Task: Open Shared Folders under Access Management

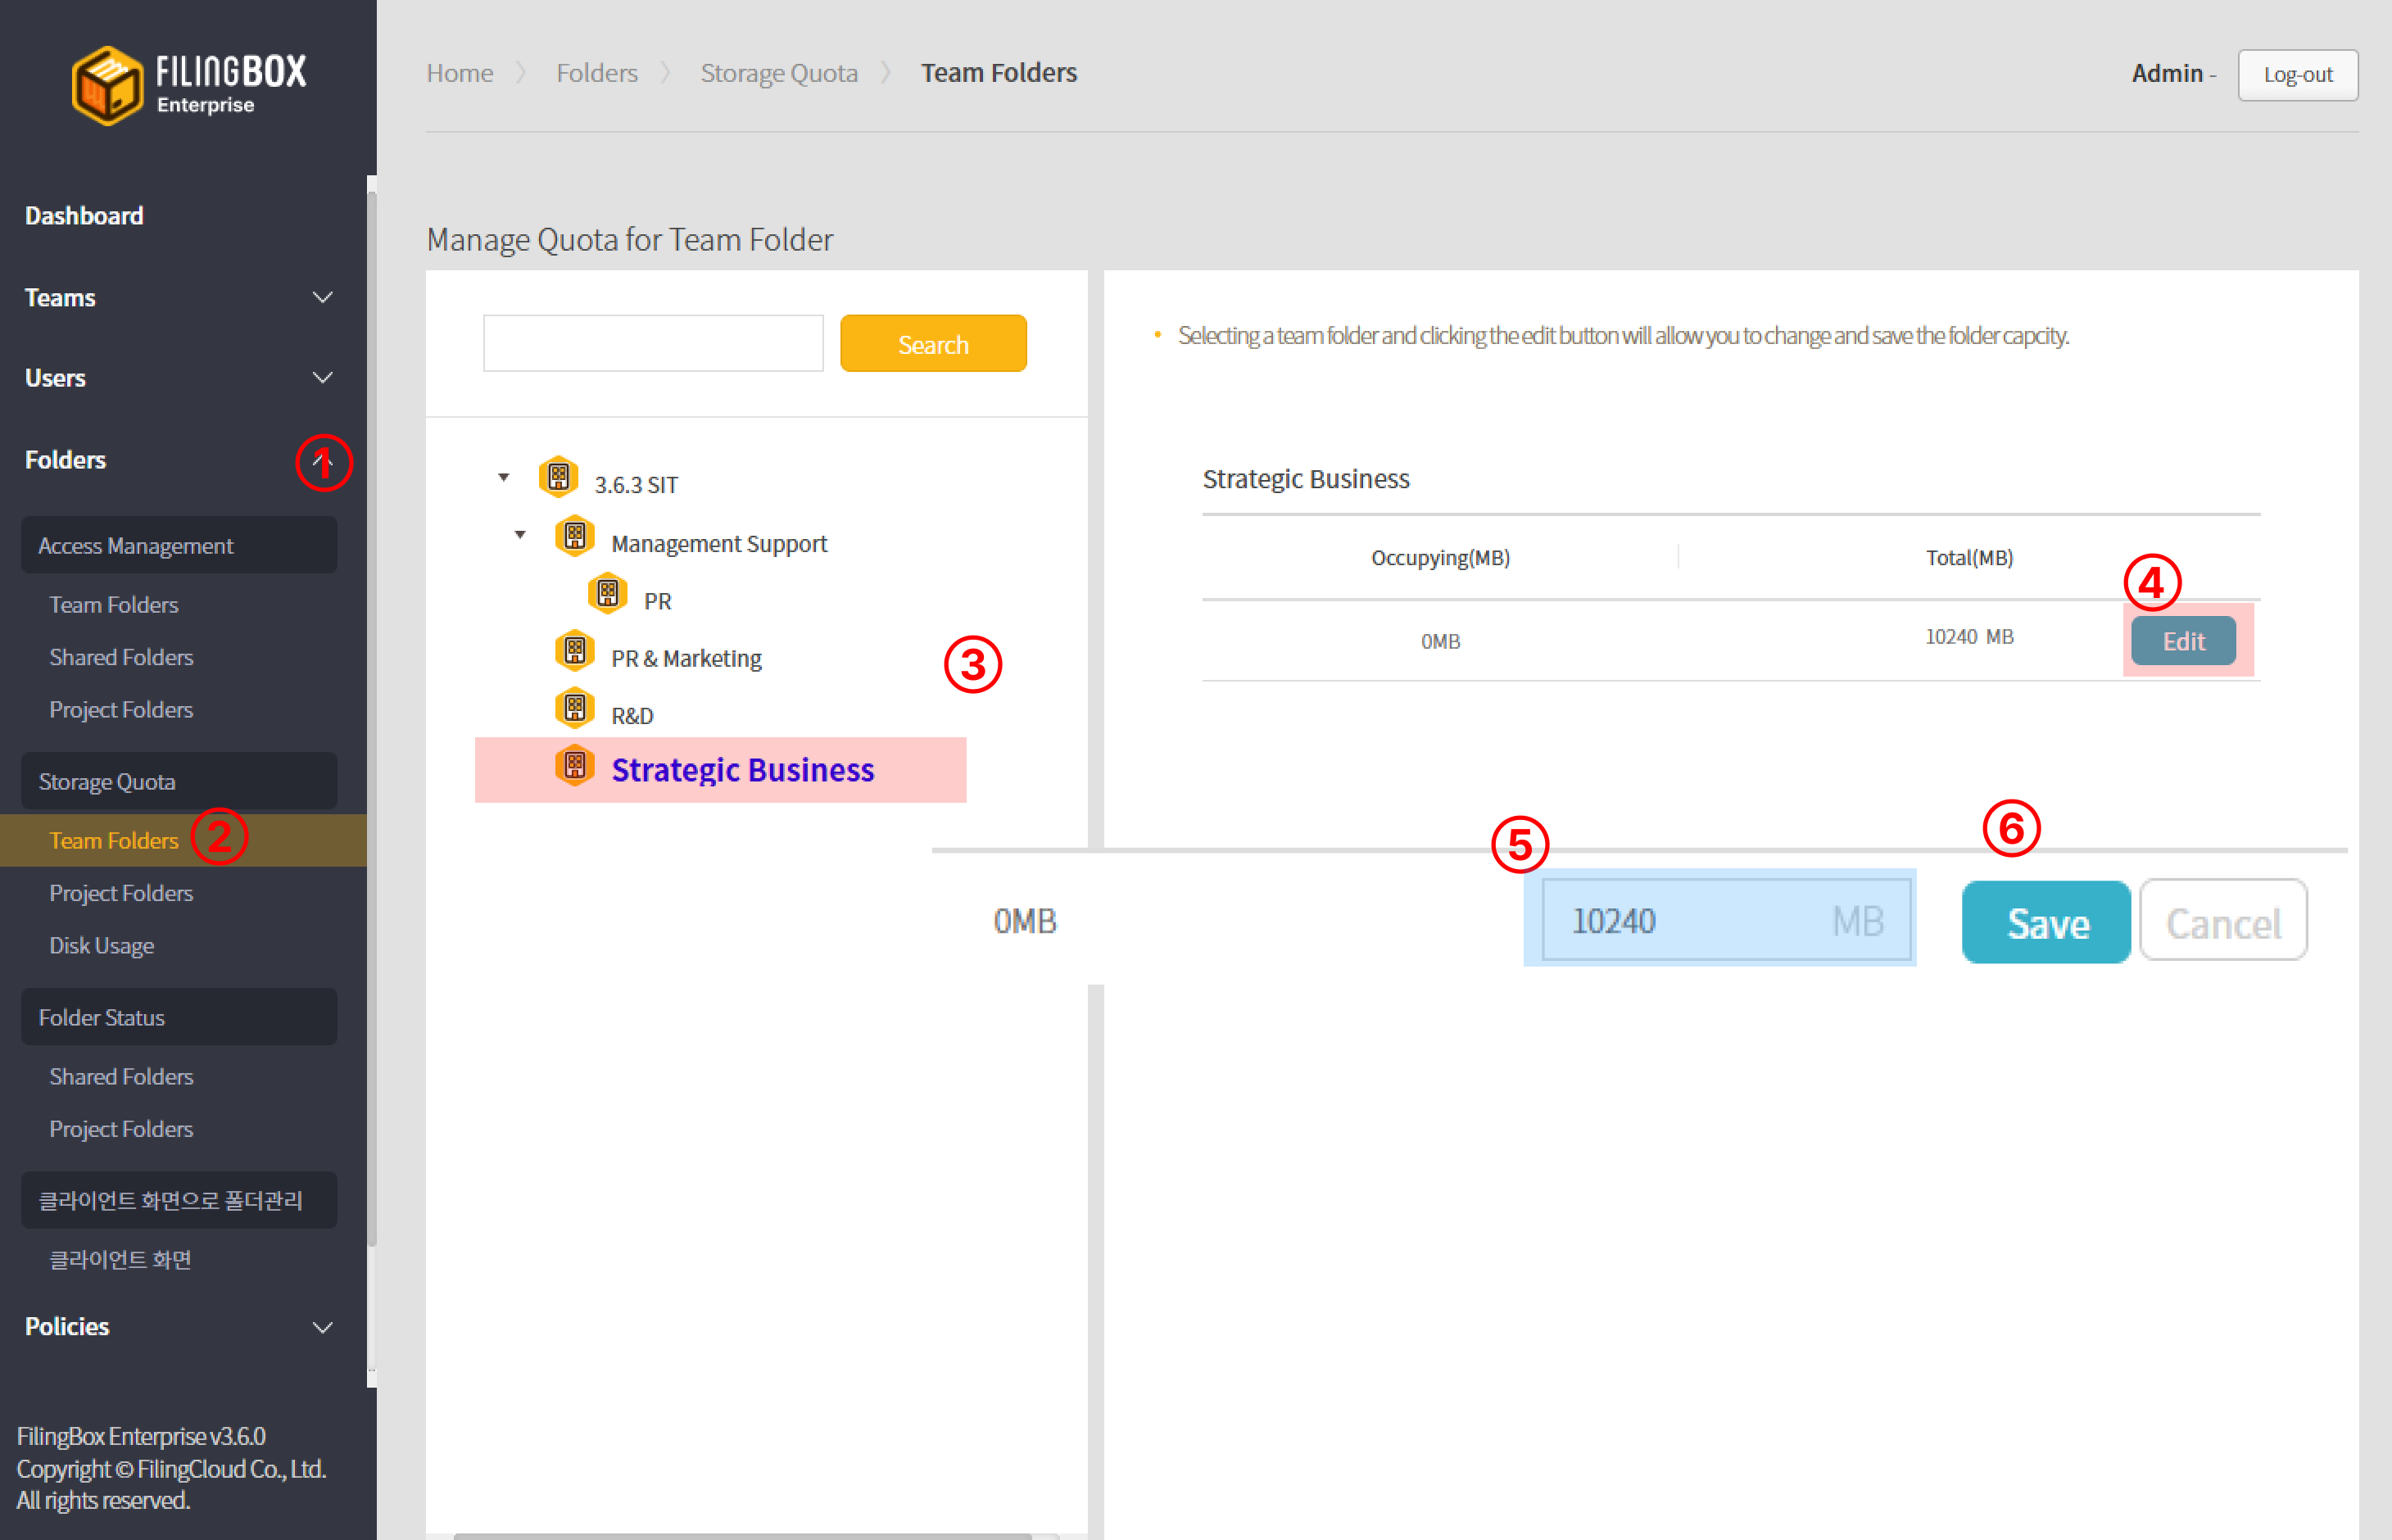Action: click(x=121, y=658)
